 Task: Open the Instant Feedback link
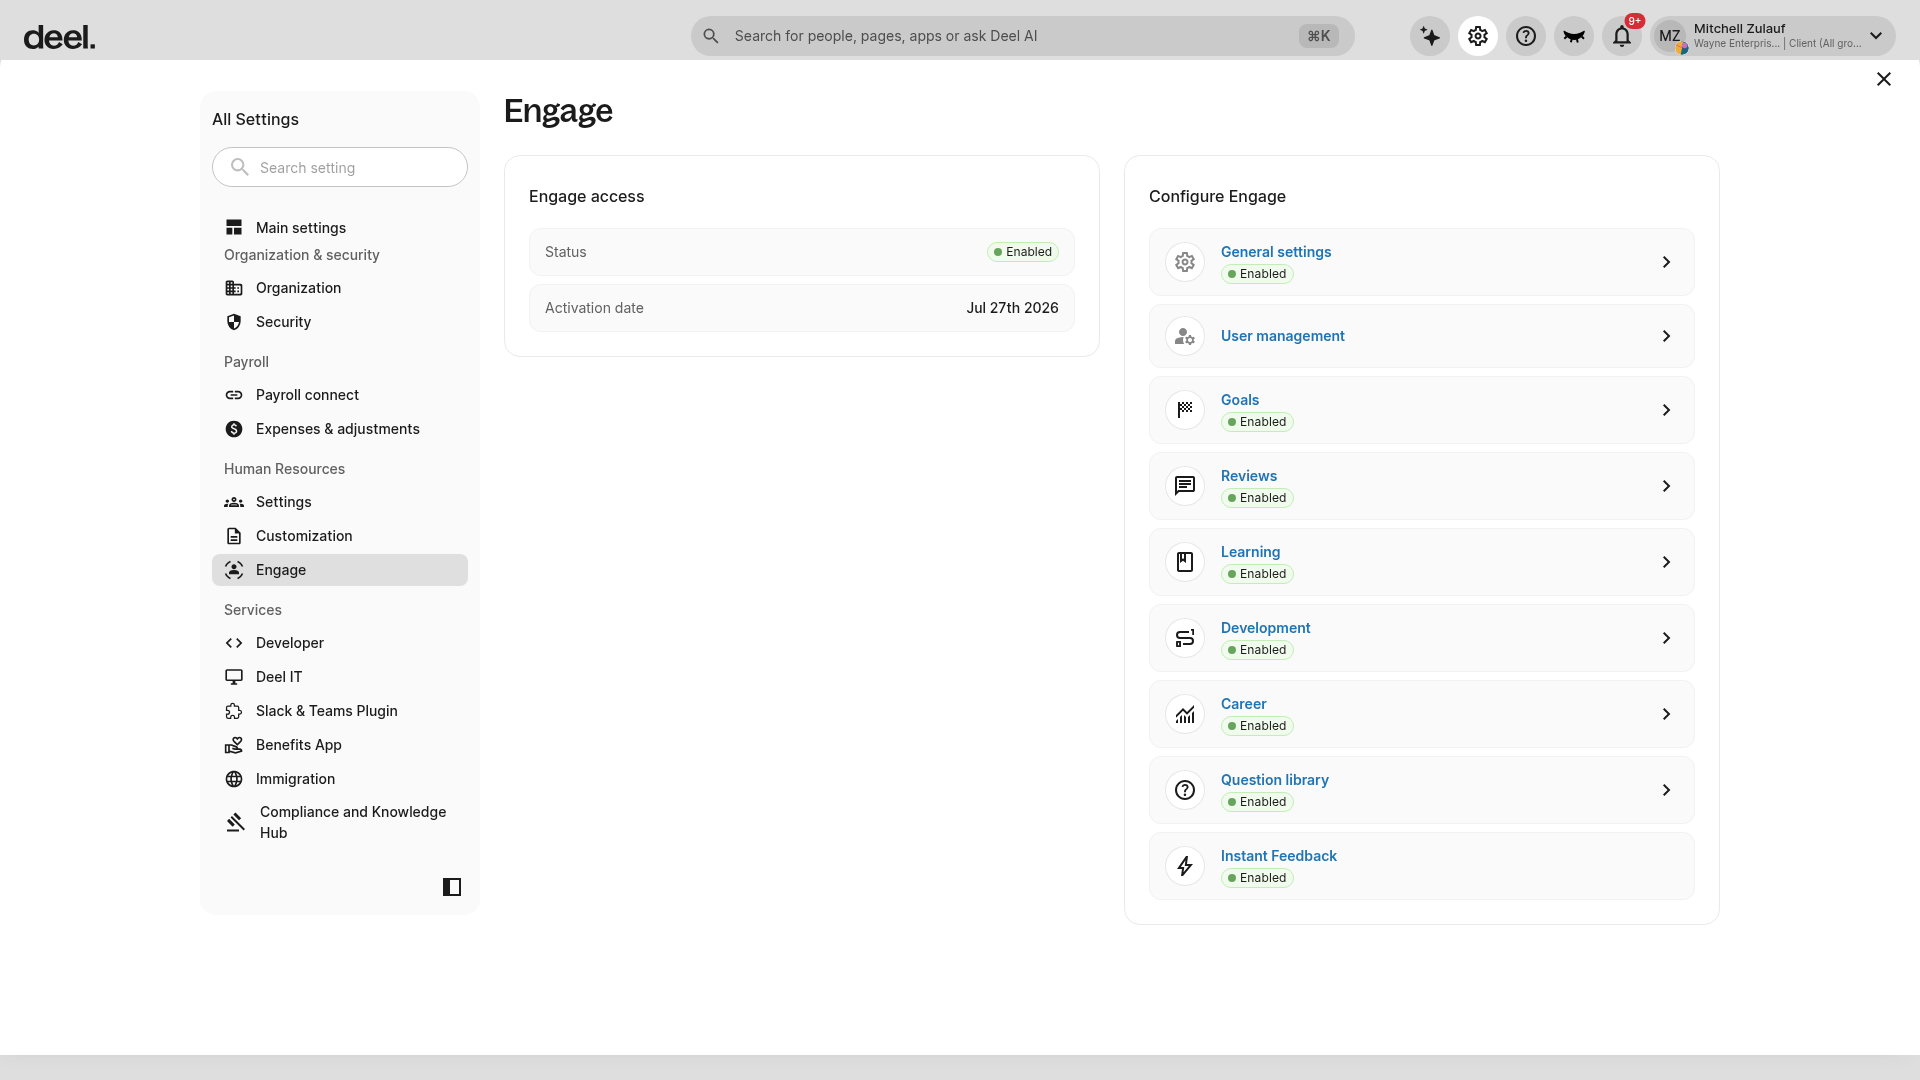point(1279,856)
